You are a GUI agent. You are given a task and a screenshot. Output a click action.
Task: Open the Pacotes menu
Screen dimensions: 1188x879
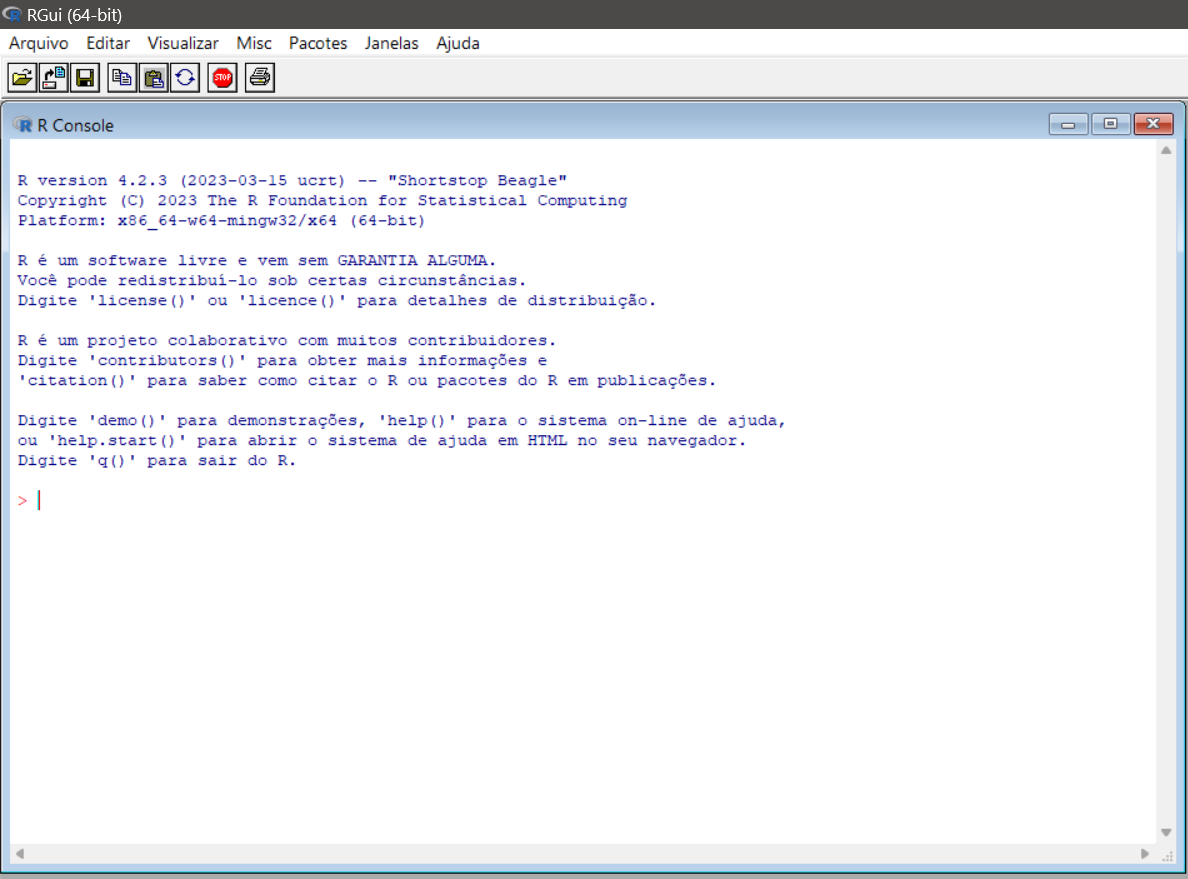click(x=317, y=43)
